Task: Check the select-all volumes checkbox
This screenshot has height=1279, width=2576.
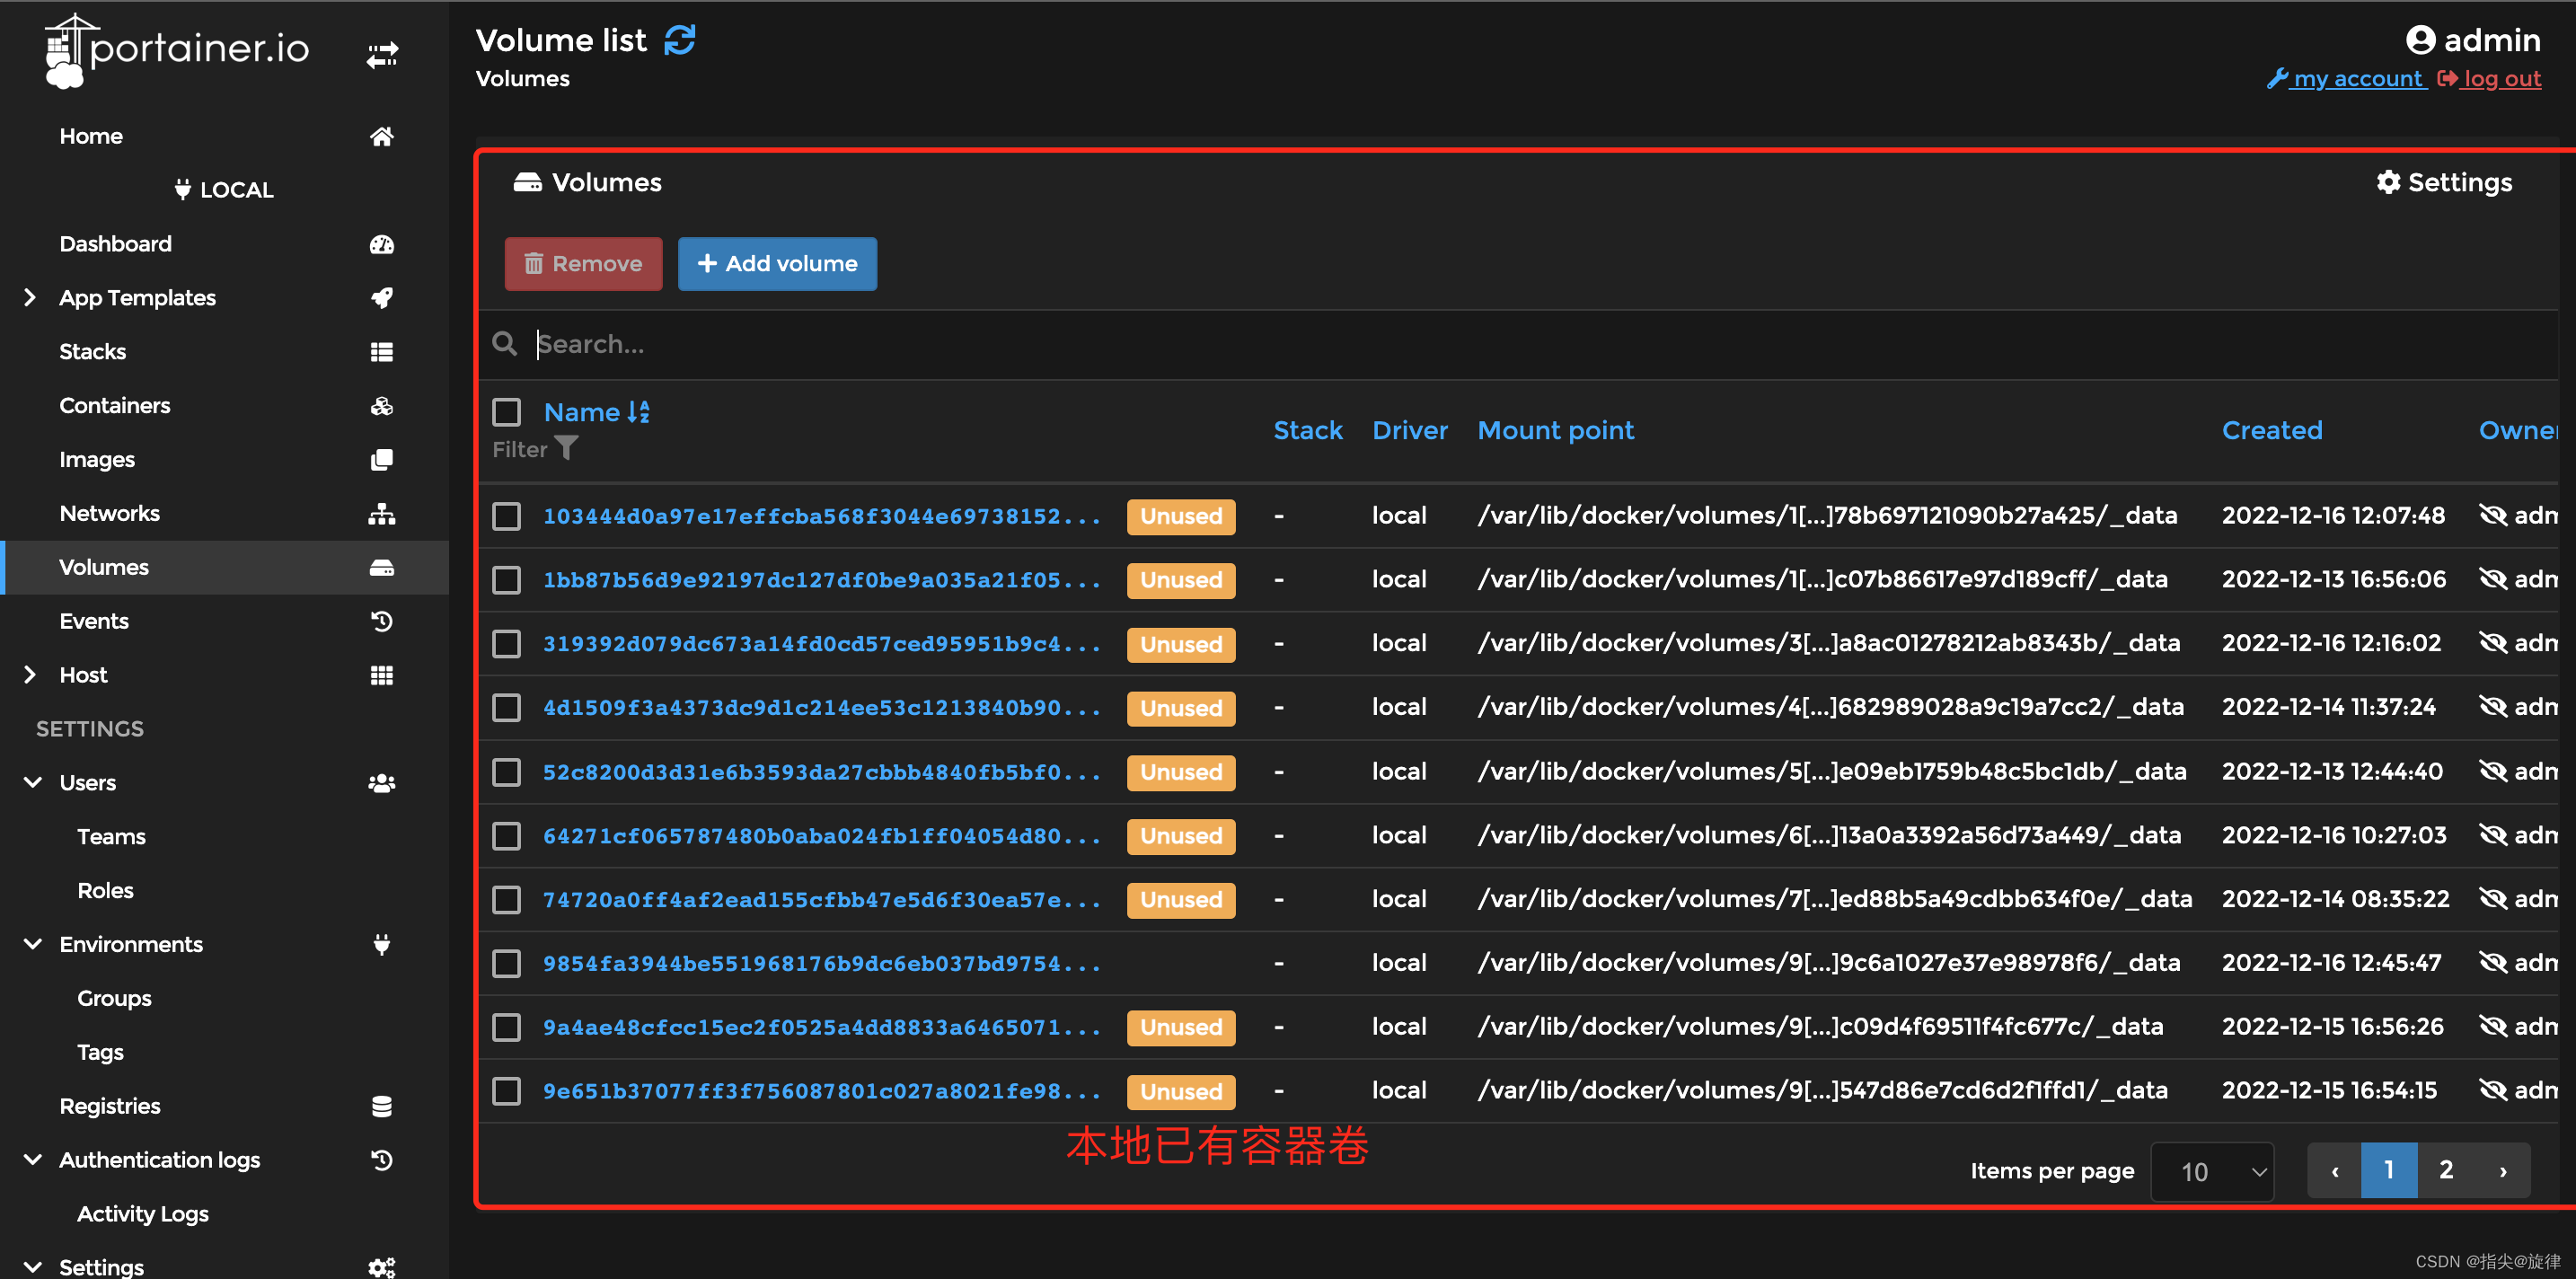Action: (x=507, y=412)
